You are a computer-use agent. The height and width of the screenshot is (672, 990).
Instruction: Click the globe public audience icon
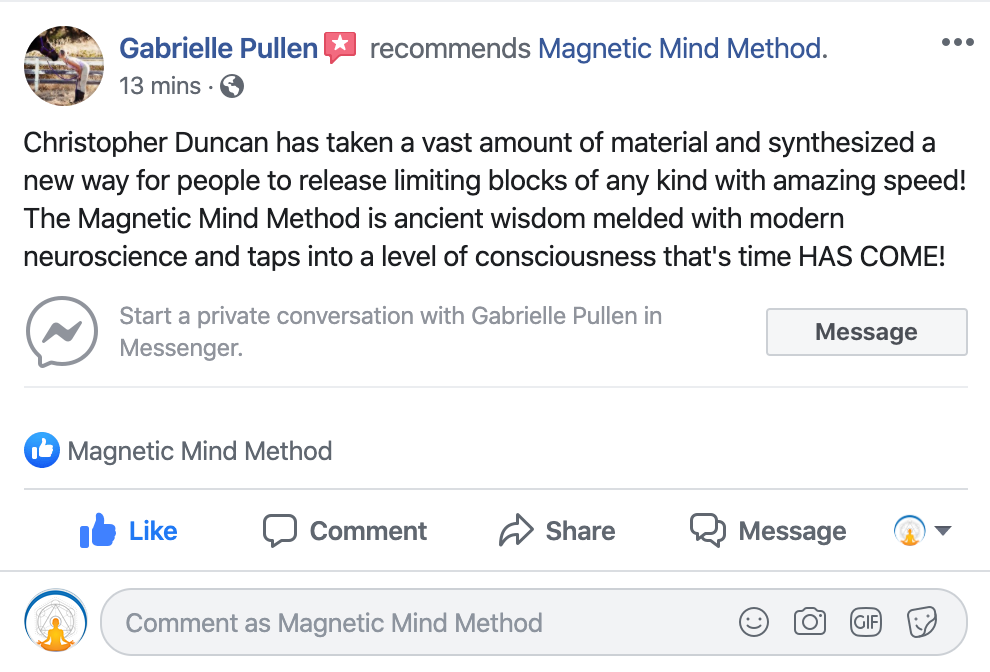click(231, 87)
